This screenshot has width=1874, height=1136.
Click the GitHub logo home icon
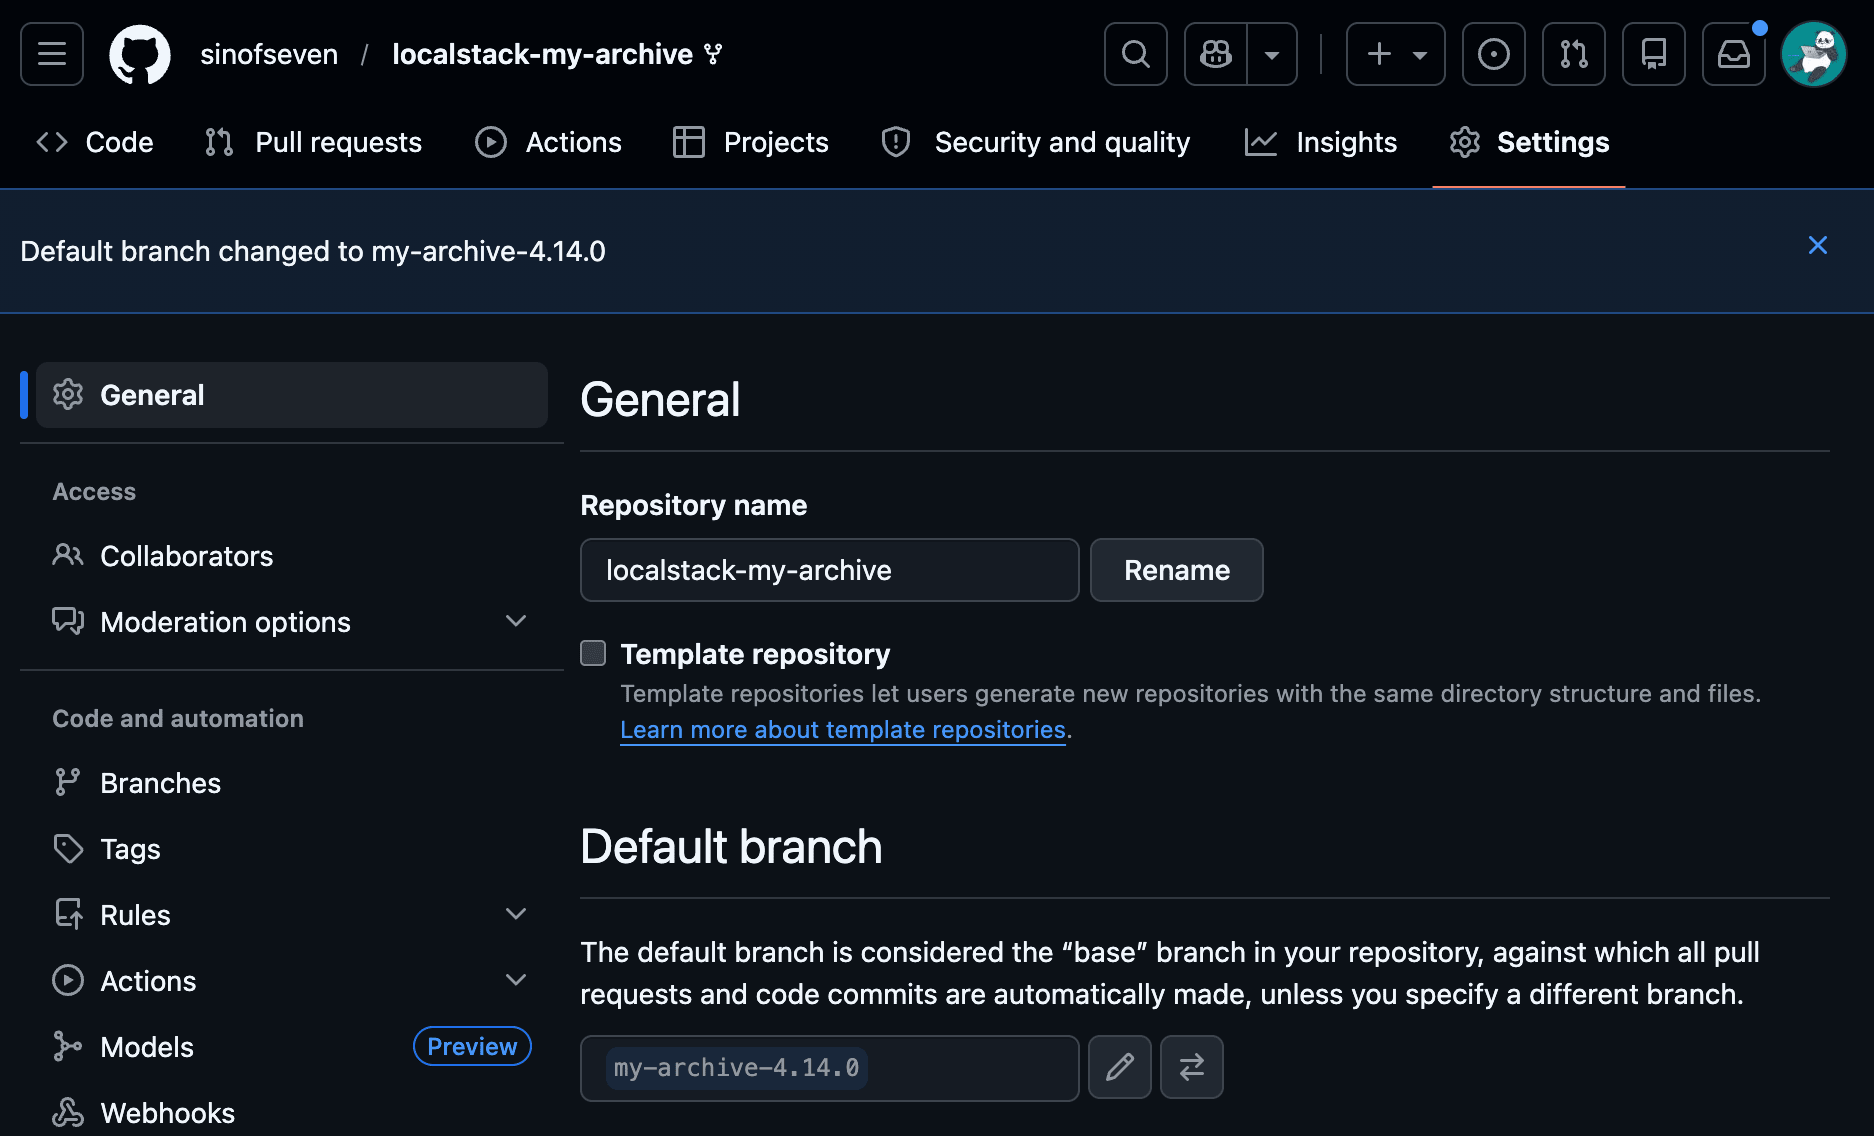[x=140, y=54]
